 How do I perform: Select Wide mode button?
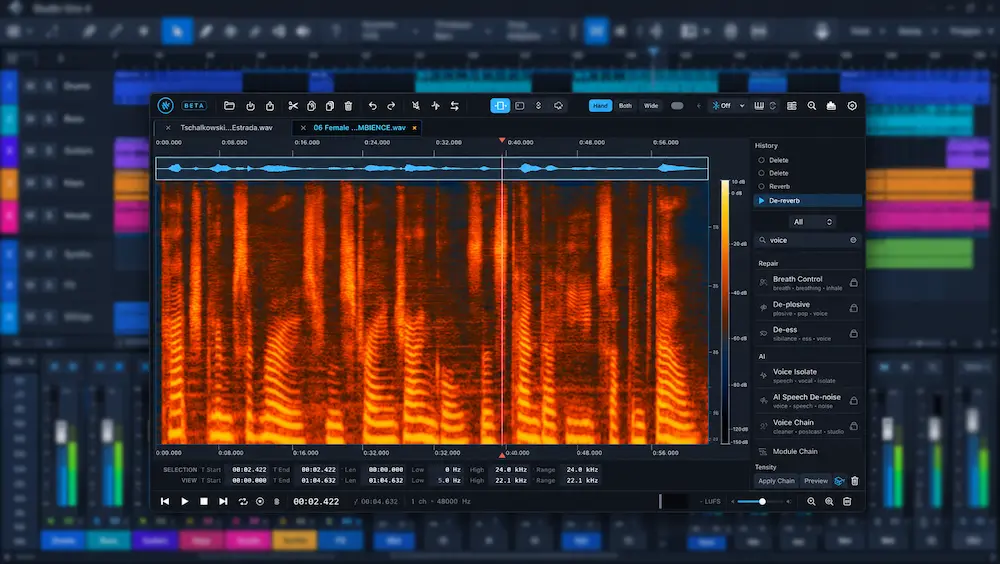tap(651, 106)
